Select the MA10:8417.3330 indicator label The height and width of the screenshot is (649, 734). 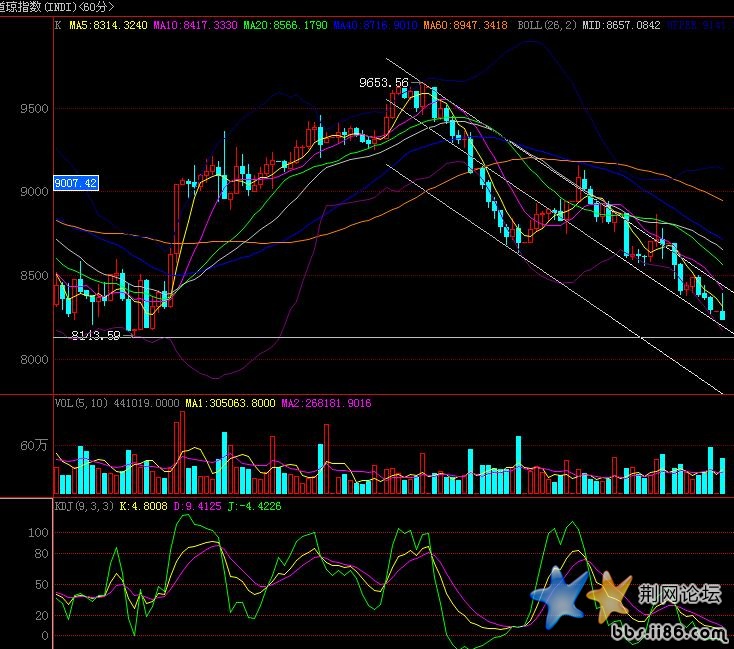click(195, 25)
